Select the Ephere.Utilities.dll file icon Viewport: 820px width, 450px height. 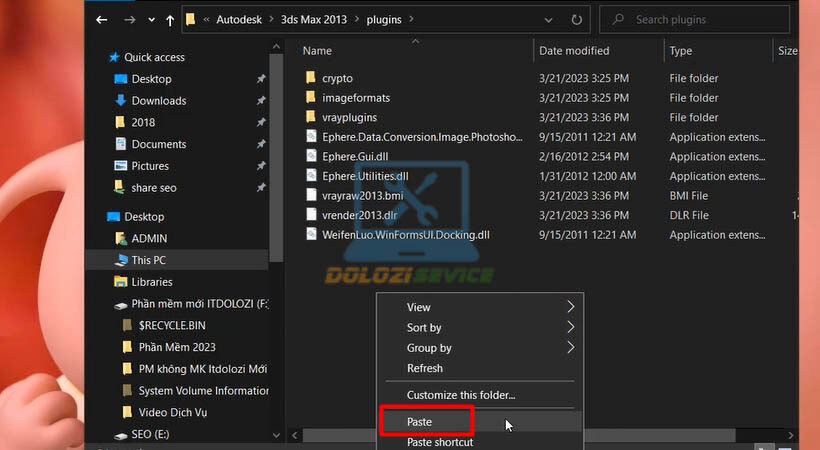[311, 175]
